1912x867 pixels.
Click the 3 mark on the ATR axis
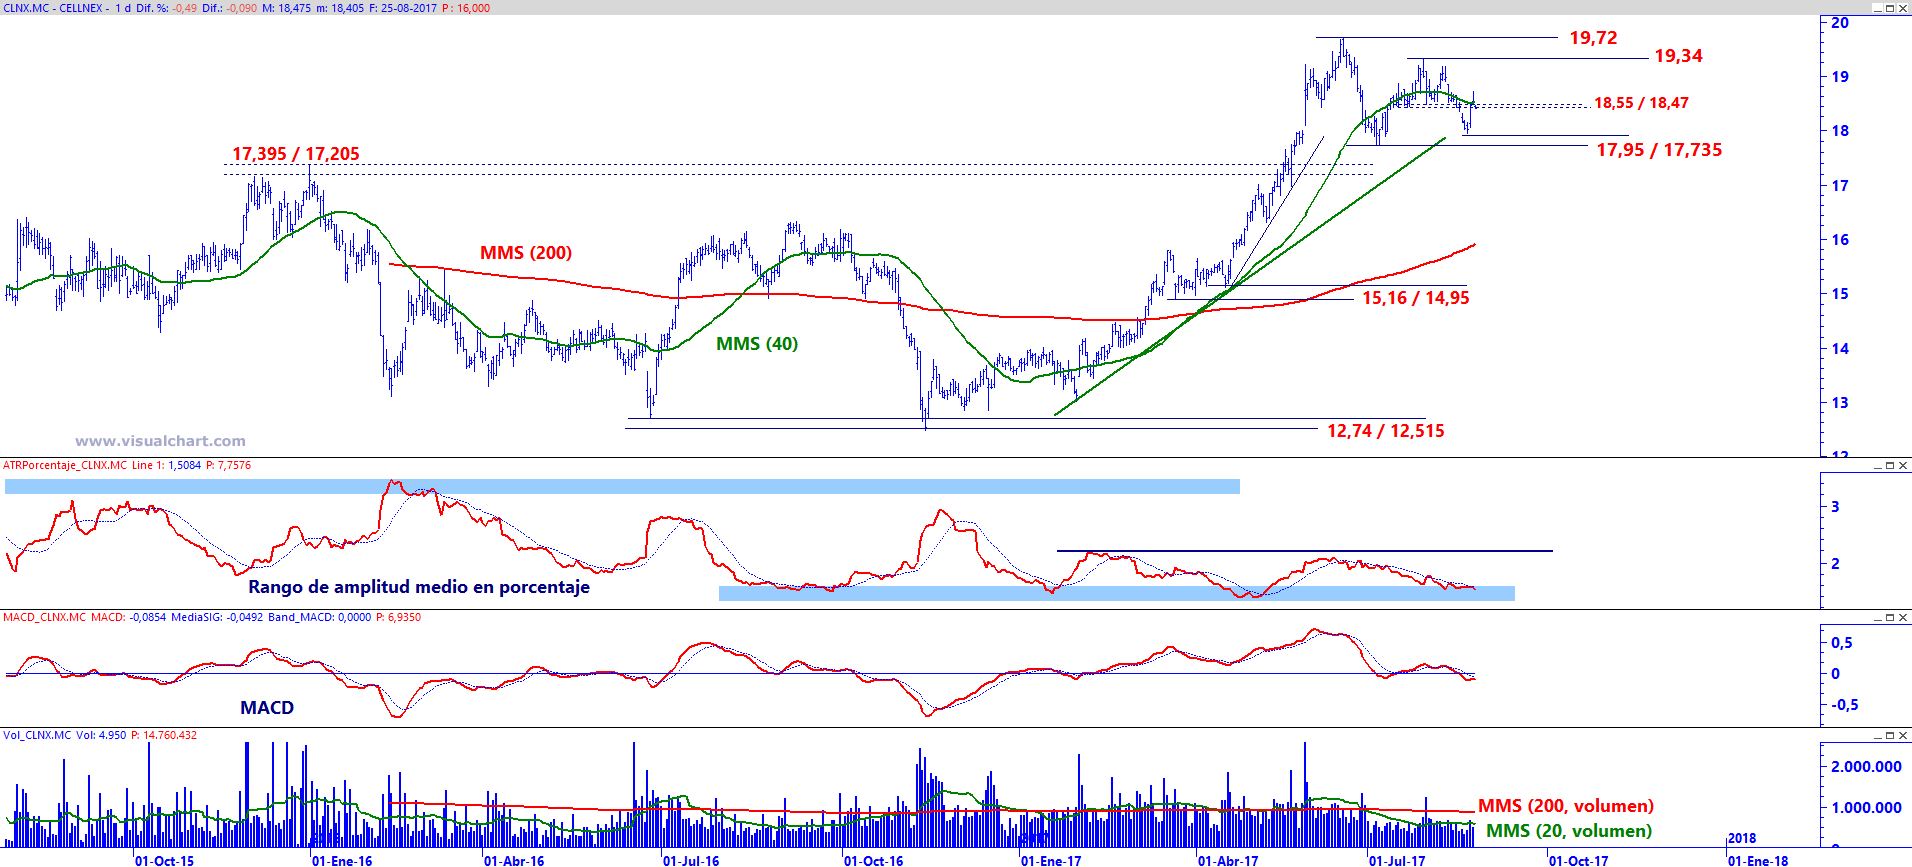click(x=1835, y=506)
